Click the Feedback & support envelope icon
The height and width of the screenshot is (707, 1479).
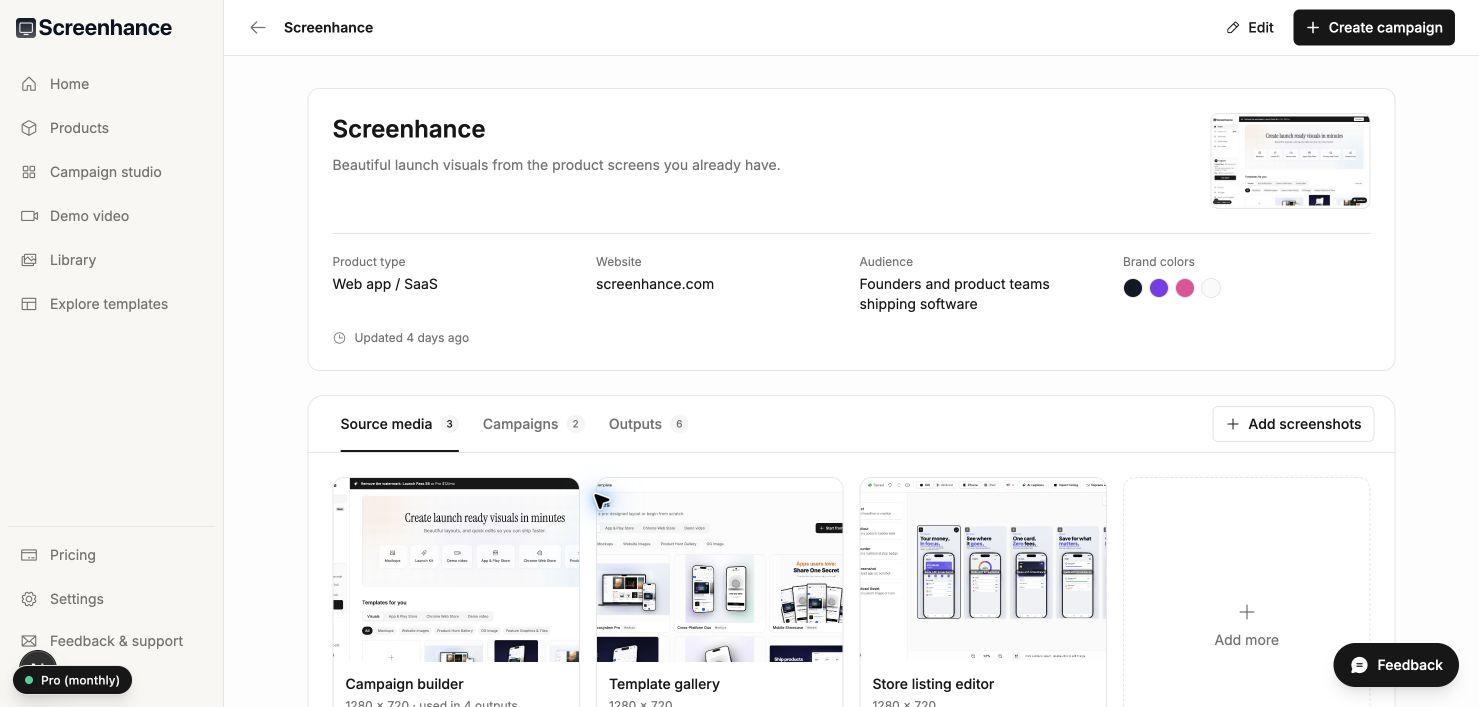click(29, 641)
